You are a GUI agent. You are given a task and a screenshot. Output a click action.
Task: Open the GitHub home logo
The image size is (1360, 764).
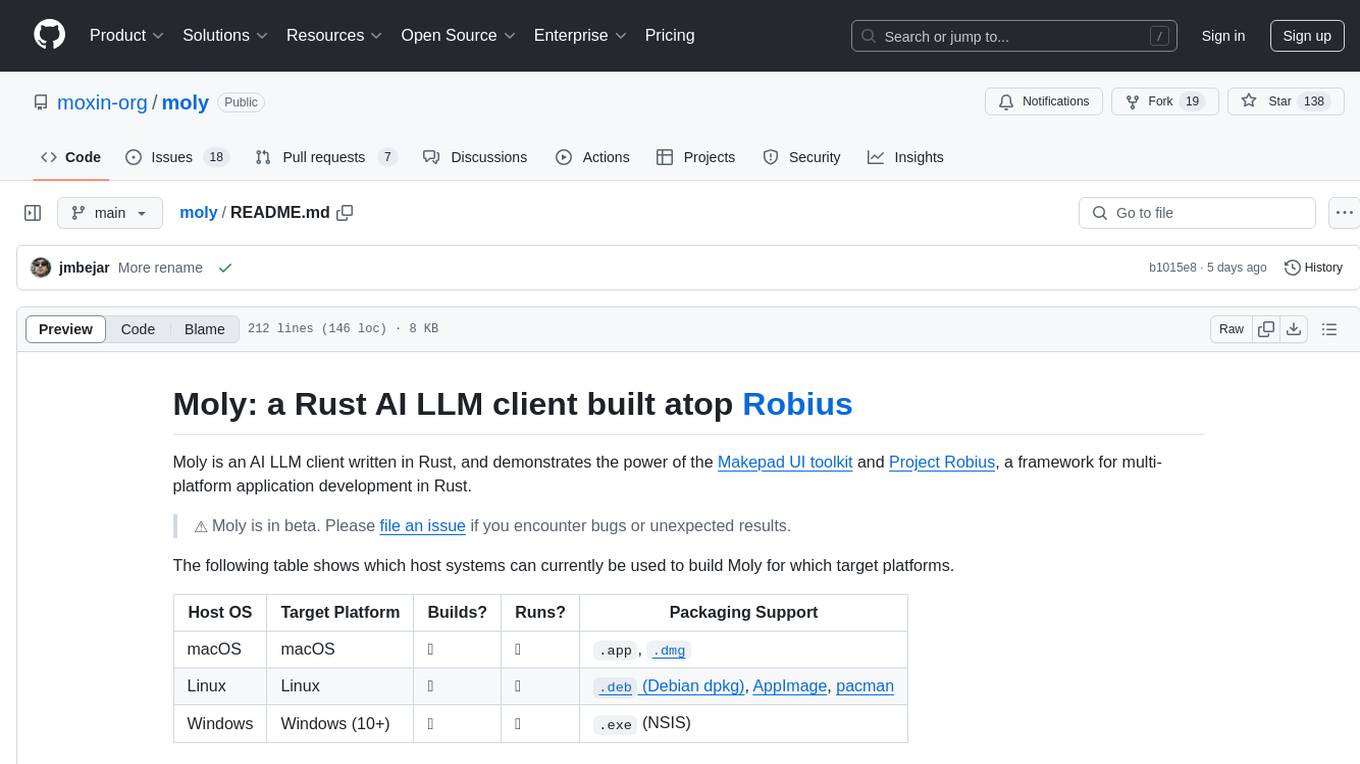click(49, 35)
